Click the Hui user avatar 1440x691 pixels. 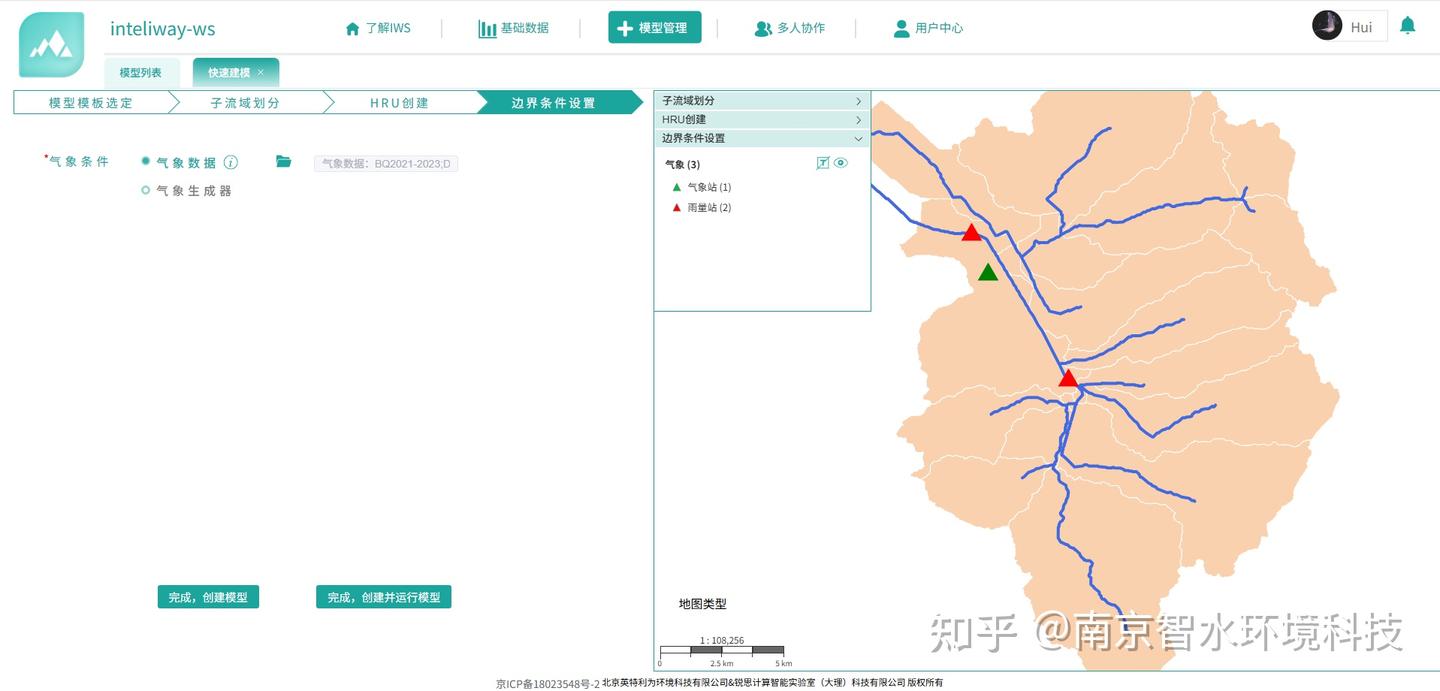(1327, 26)
